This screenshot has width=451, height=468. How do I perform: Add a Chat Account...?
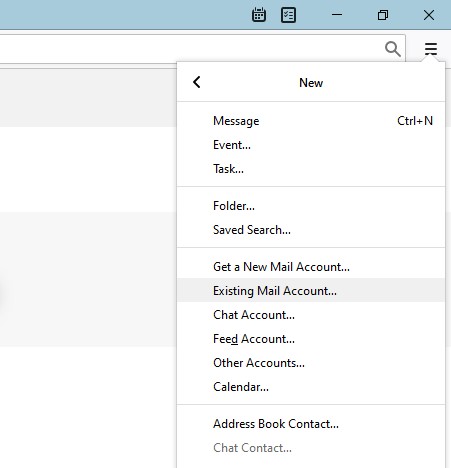click(311, 315)
